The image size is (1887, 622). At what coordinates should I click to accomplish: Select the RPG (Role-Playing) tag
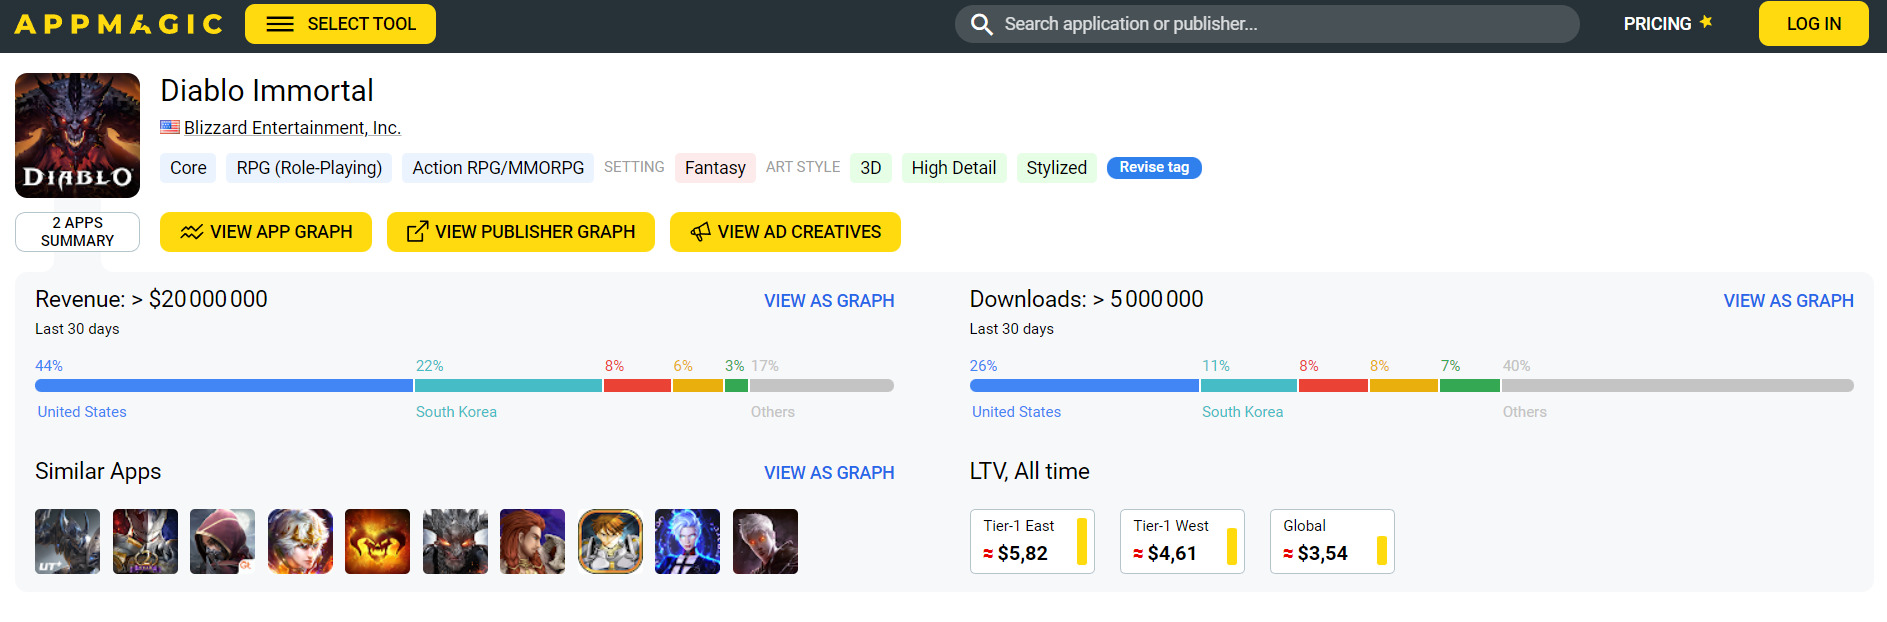point(309,168)
